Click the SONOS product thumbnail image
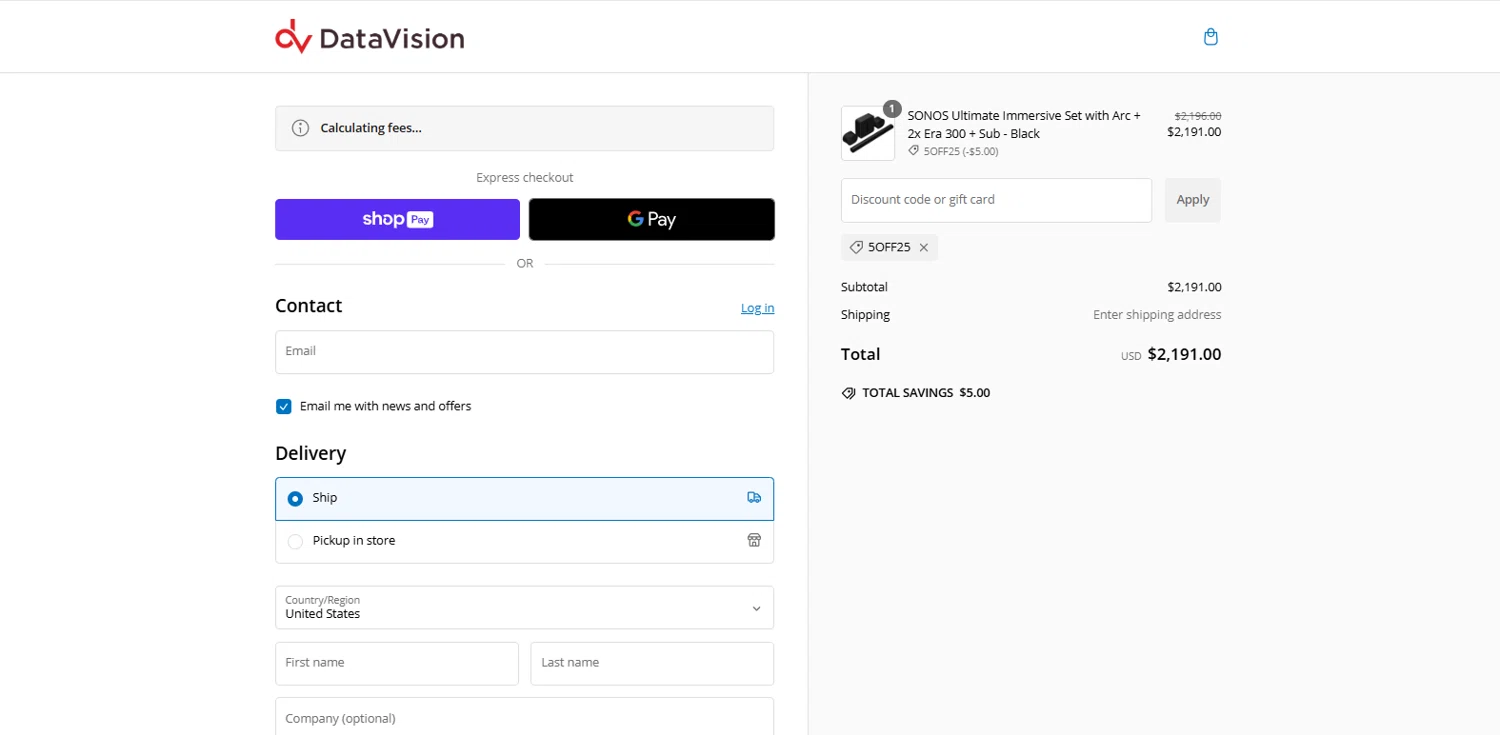The image size is (1500, 735). point(868,133)
